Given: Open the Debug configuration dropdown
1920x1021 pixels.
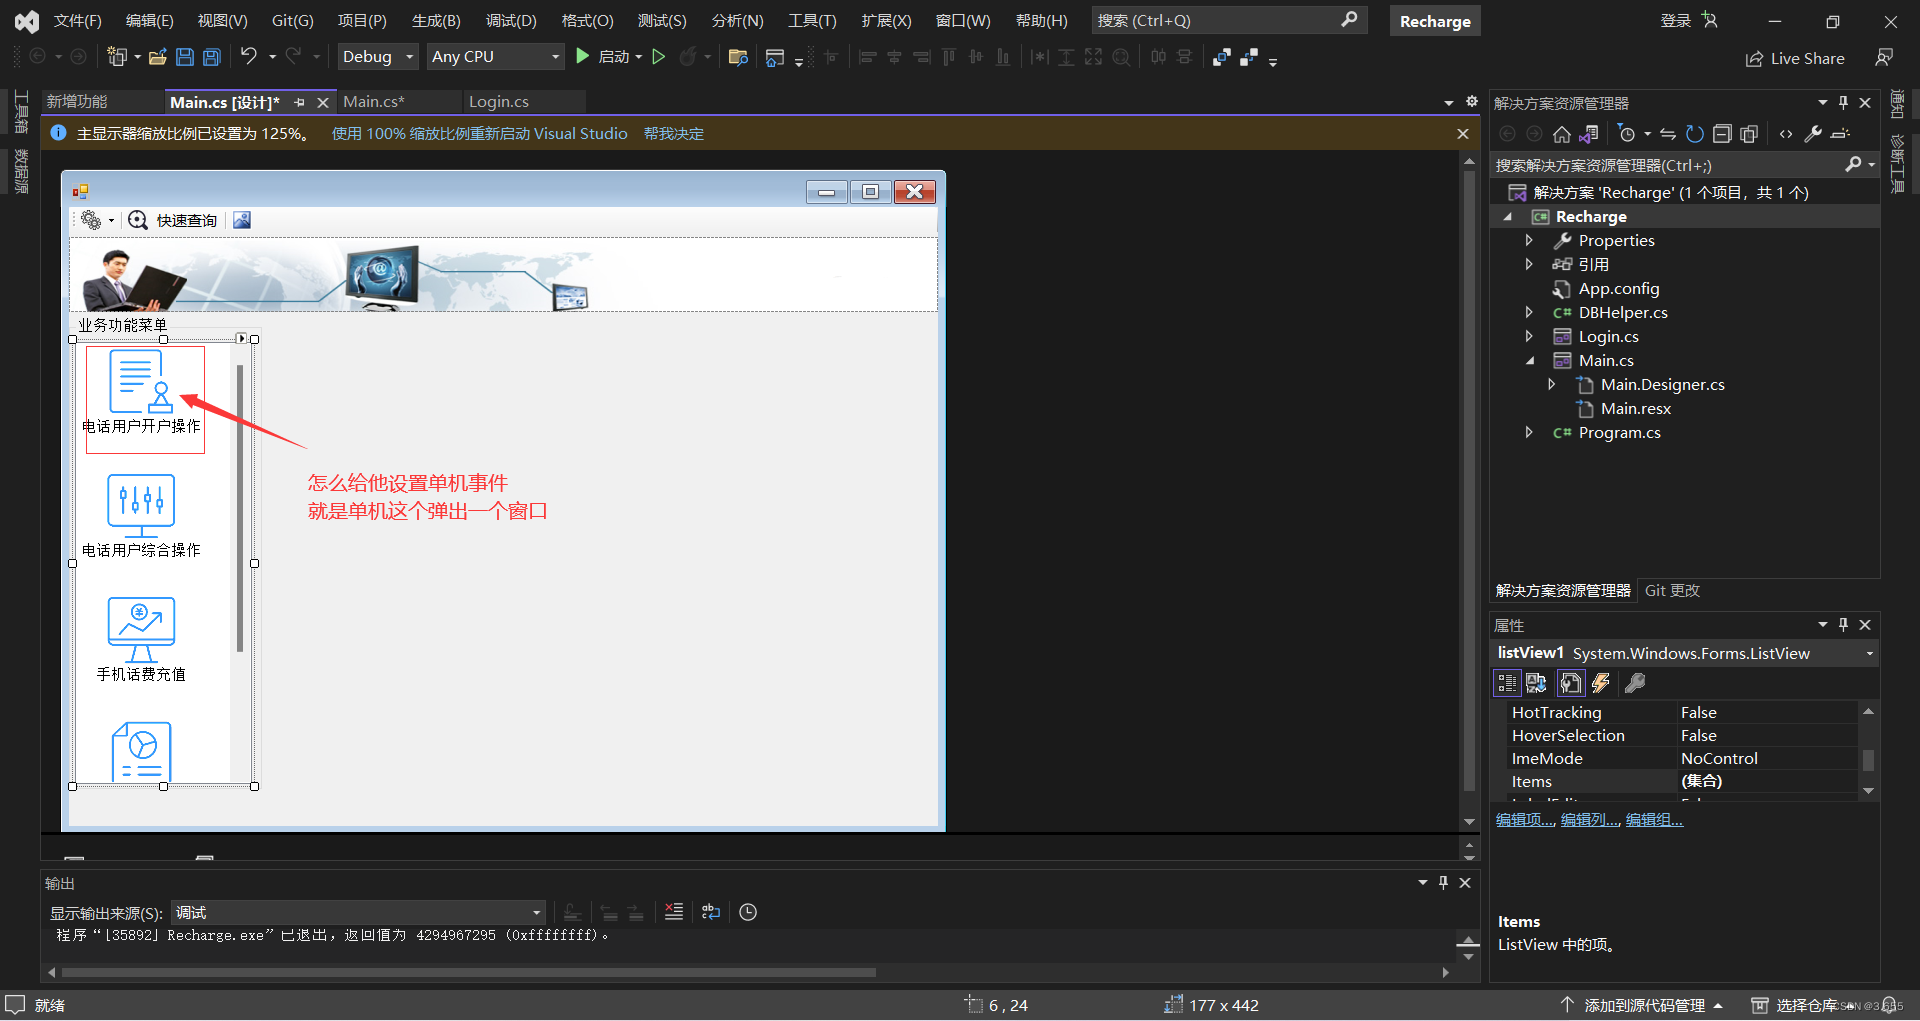Looking at the screenshot, I should [378, 57].
